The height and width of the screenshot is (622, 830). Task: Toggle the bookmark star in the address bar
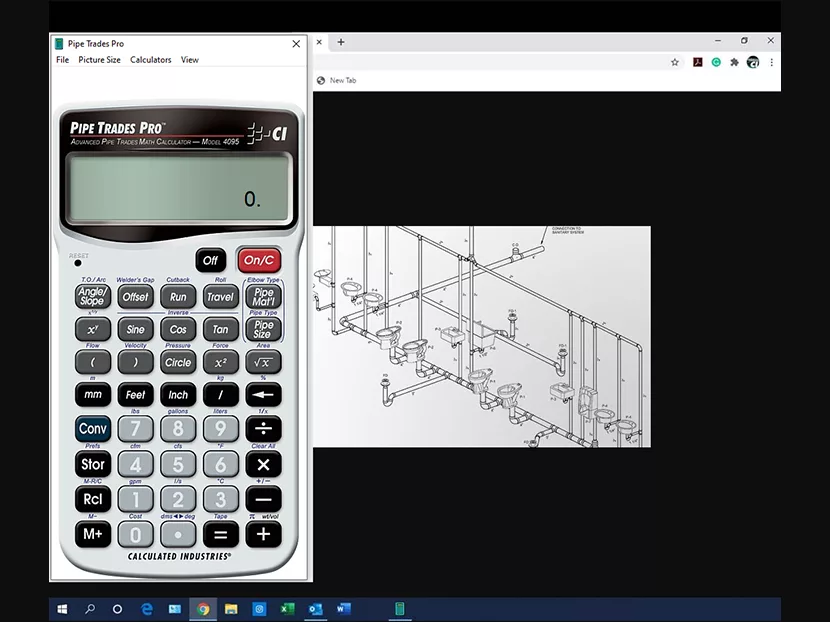pyautogui.click(x=675, y=62)
